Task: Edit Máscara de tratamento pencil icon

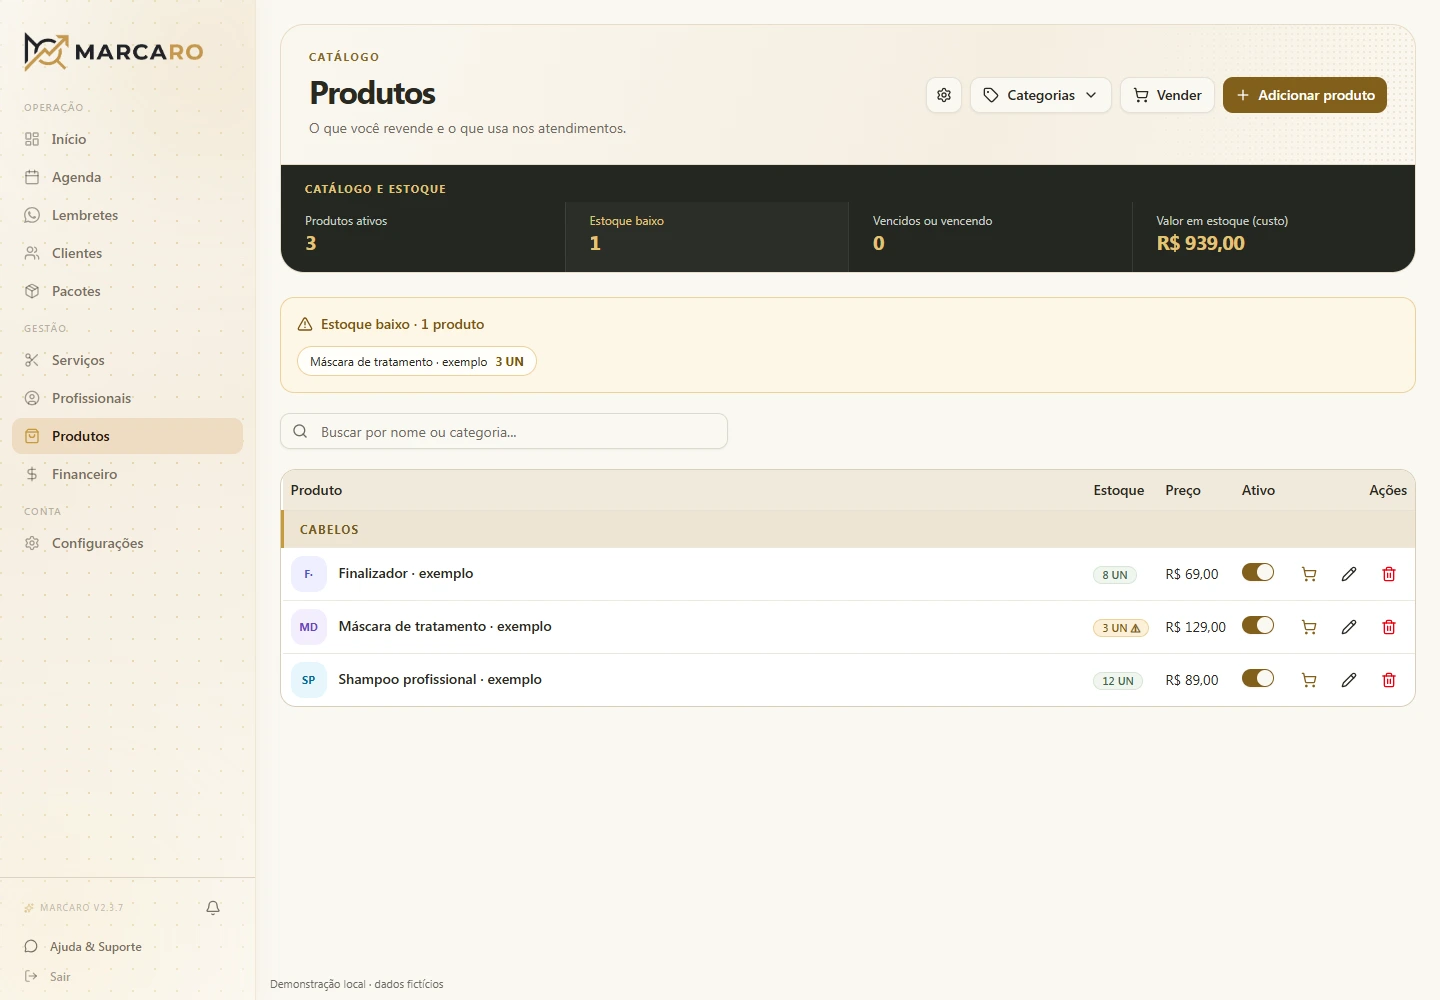Action: click(1349, 627)
